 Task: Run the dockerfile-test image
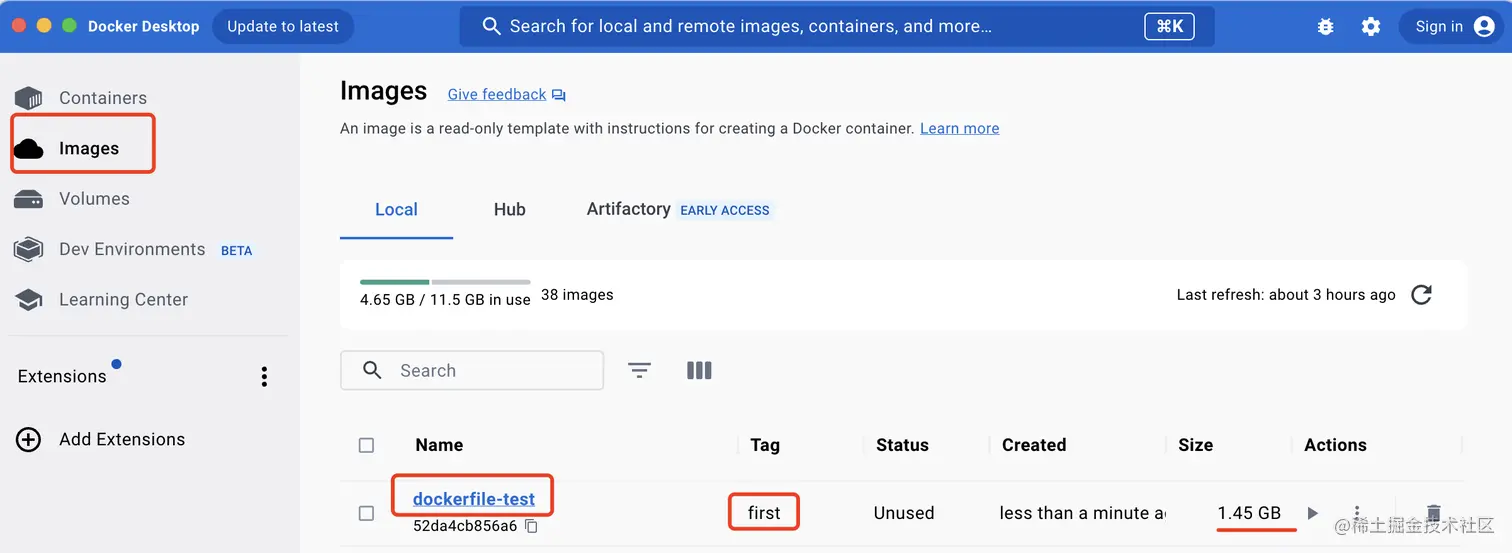[x=1313, y=513]
